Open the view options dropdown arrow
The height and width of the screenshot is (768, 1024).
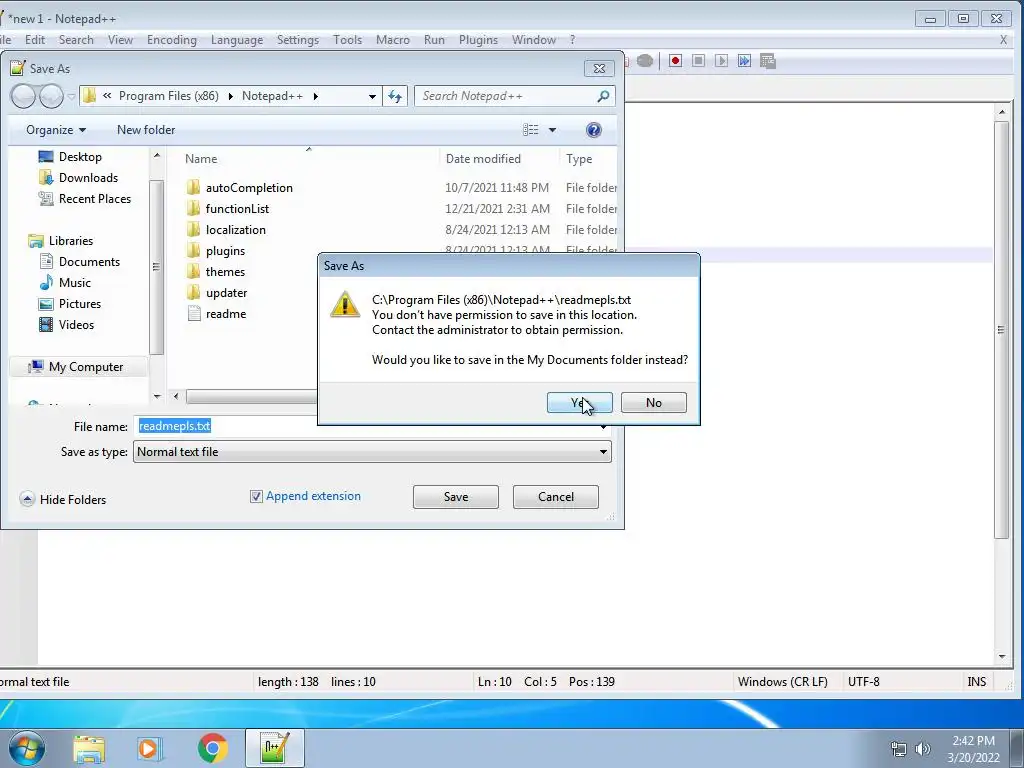[552, 130]
